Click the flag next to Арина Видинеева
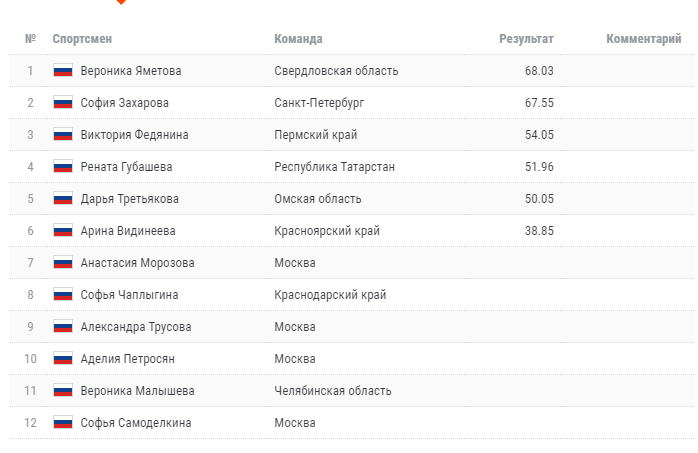This screenshot has width=698, height=453. 63,231
